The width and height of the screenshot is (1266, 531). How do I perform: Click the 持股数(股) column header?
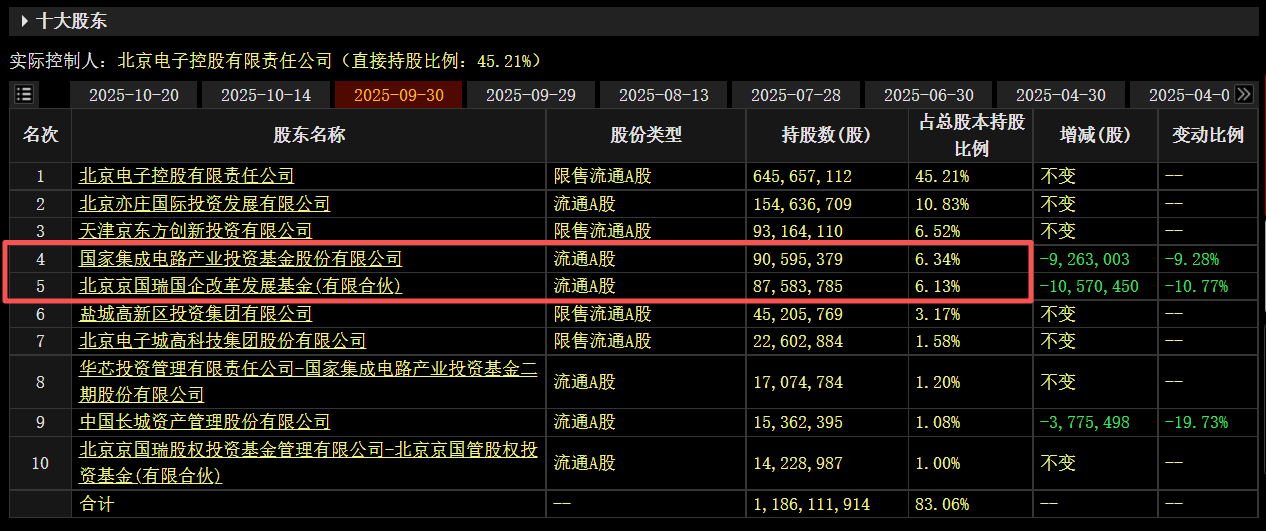point(827,135)
